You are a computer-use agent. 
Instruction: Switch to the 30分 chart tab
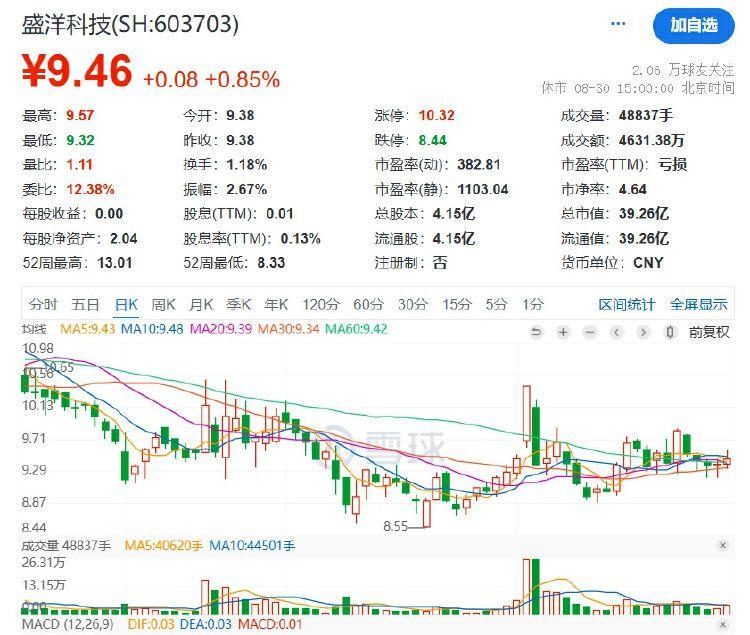(x=413, y=304)
